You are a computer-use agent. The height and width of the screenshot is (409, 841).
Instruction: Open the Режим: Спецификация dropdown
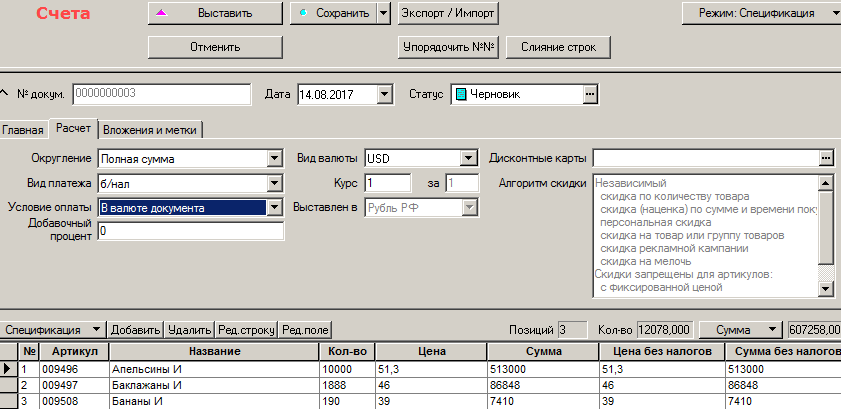tap(762, 13)
